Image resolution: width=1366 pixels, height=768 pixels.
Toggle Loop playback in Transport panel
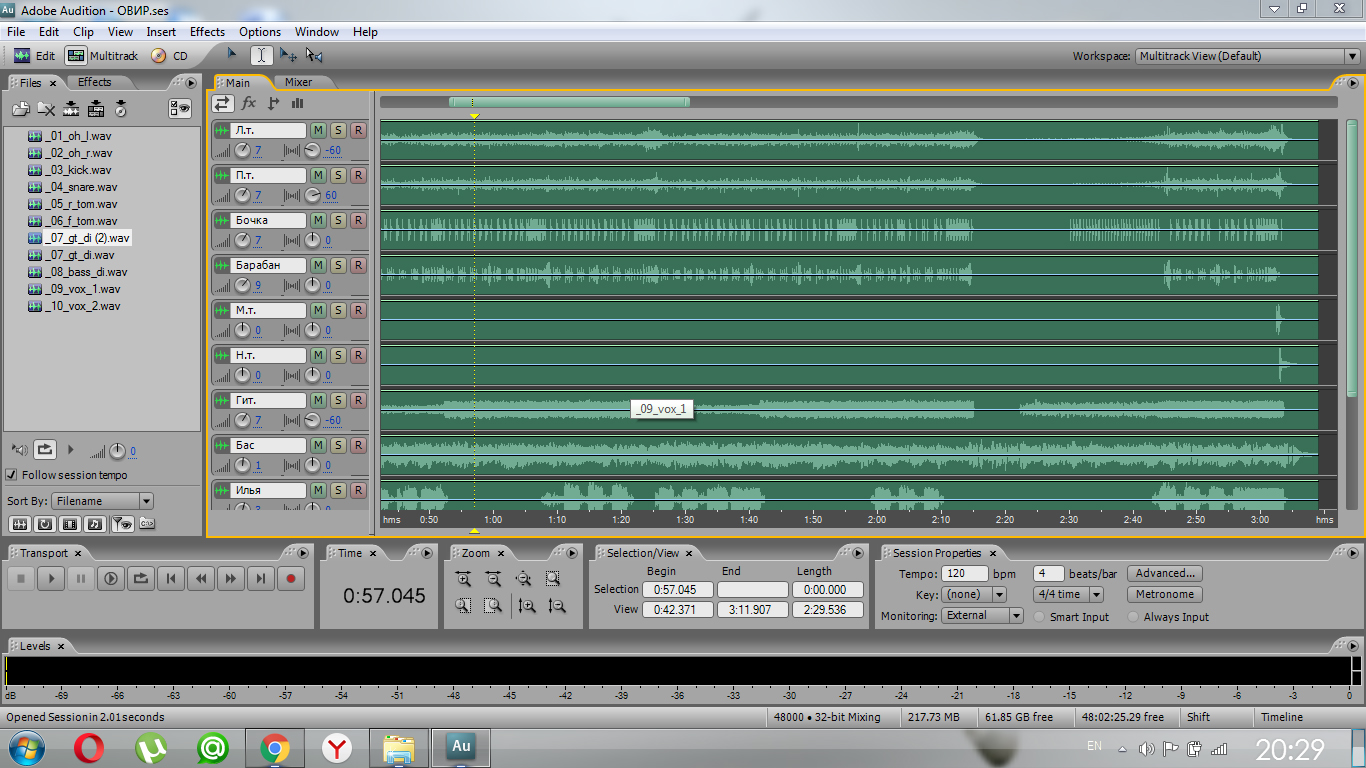[x=141, y=578]
